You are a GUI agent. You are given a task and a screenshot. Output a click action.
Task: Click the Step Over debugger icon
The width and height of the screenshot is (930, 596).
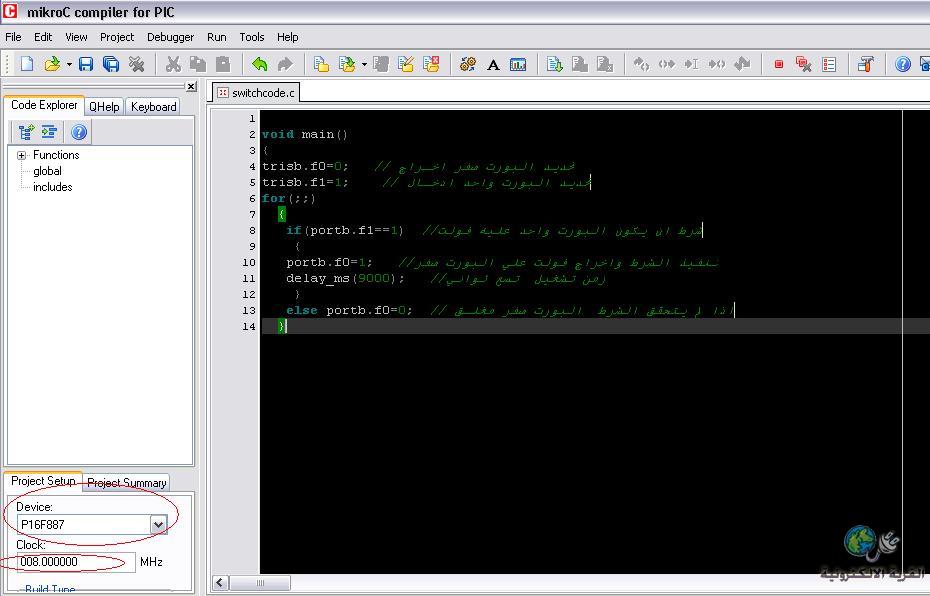coord(667,63)
